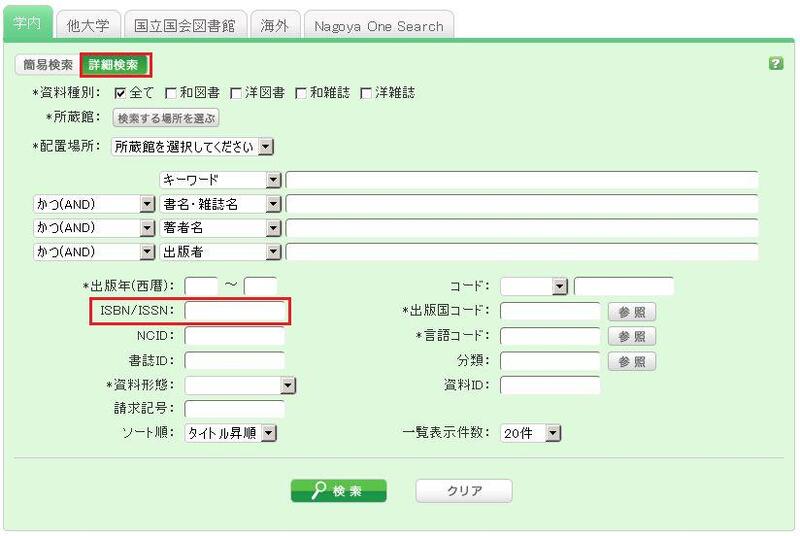Viewport: 800px width, 536px height.
Task: Switch to the 他大学 tab
Action: (x=88, y=25)
